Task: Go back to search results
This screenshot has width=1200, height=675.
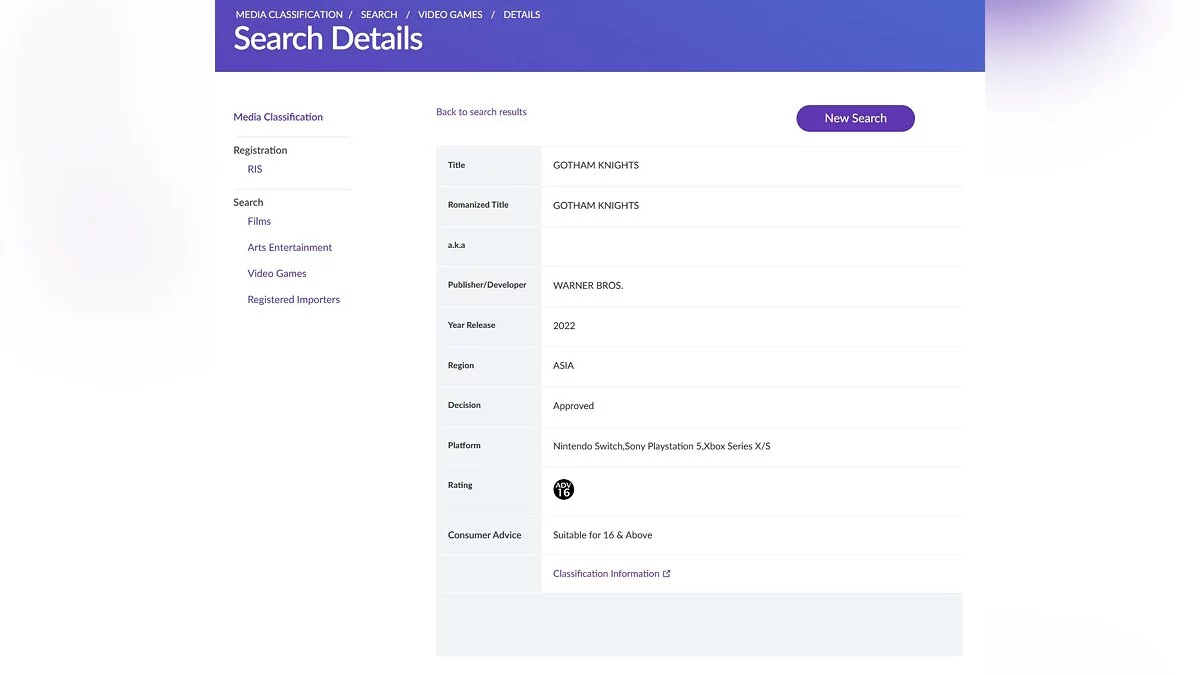Action: pos(481,112)
